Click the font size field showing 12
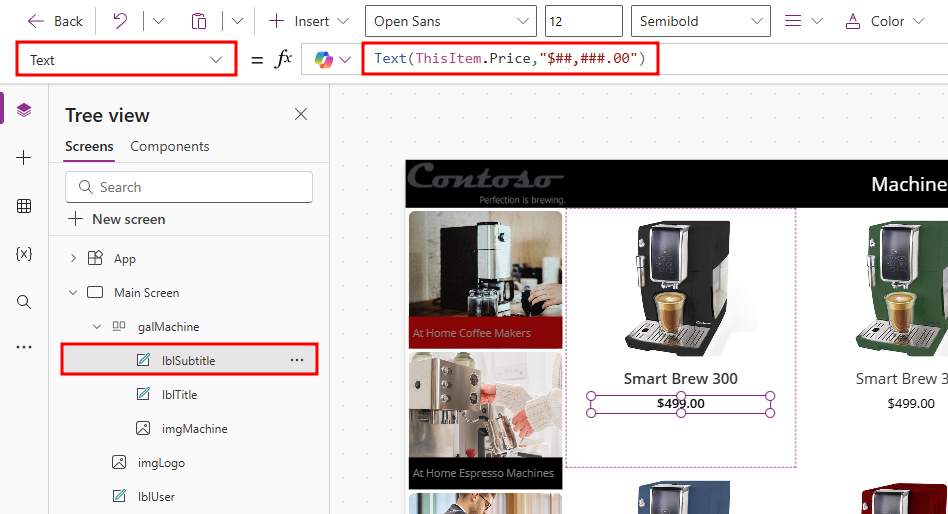948x514 pixels. pos(583,21)
